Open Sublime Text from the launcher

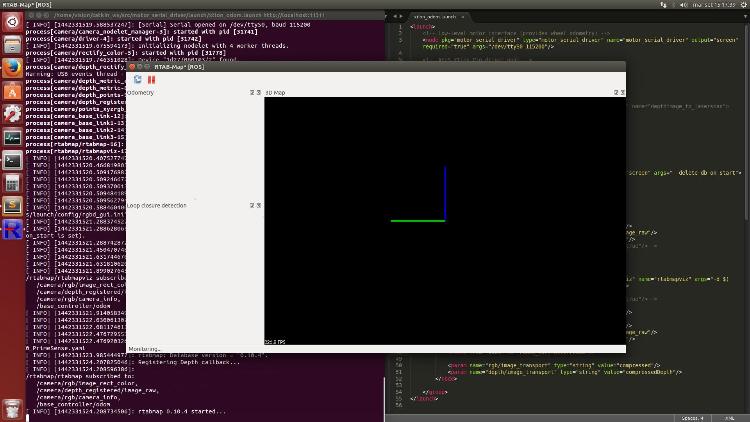point(12,206)
